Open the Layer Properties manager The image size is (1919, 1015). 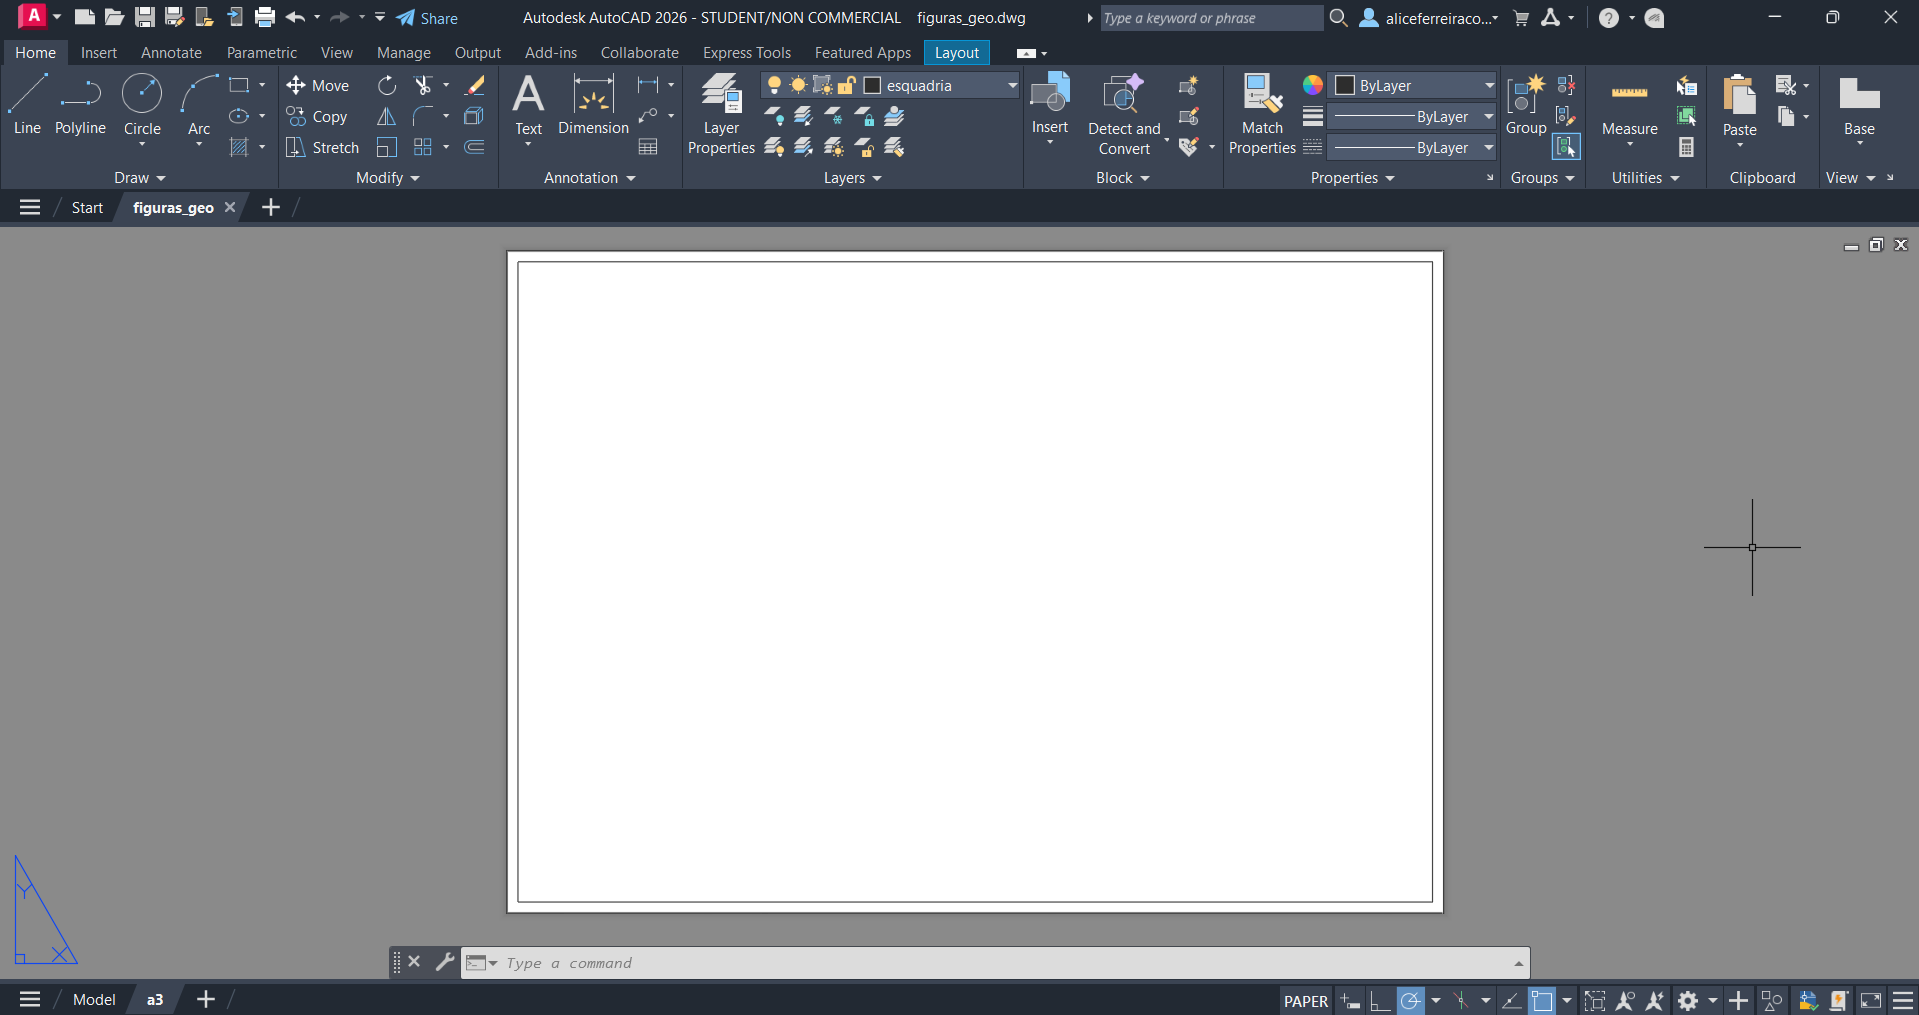coord(721,115)
